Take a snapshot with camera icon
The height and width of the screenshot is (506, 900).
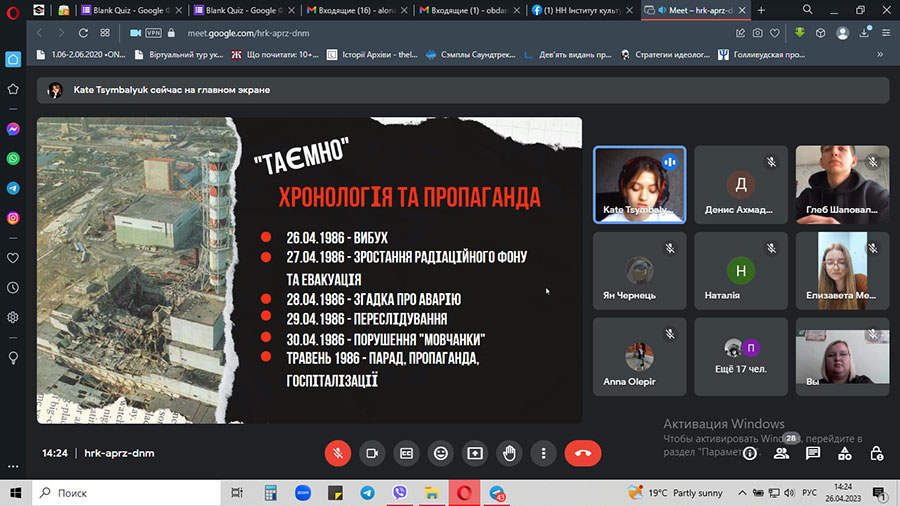[x=758, y=33]
